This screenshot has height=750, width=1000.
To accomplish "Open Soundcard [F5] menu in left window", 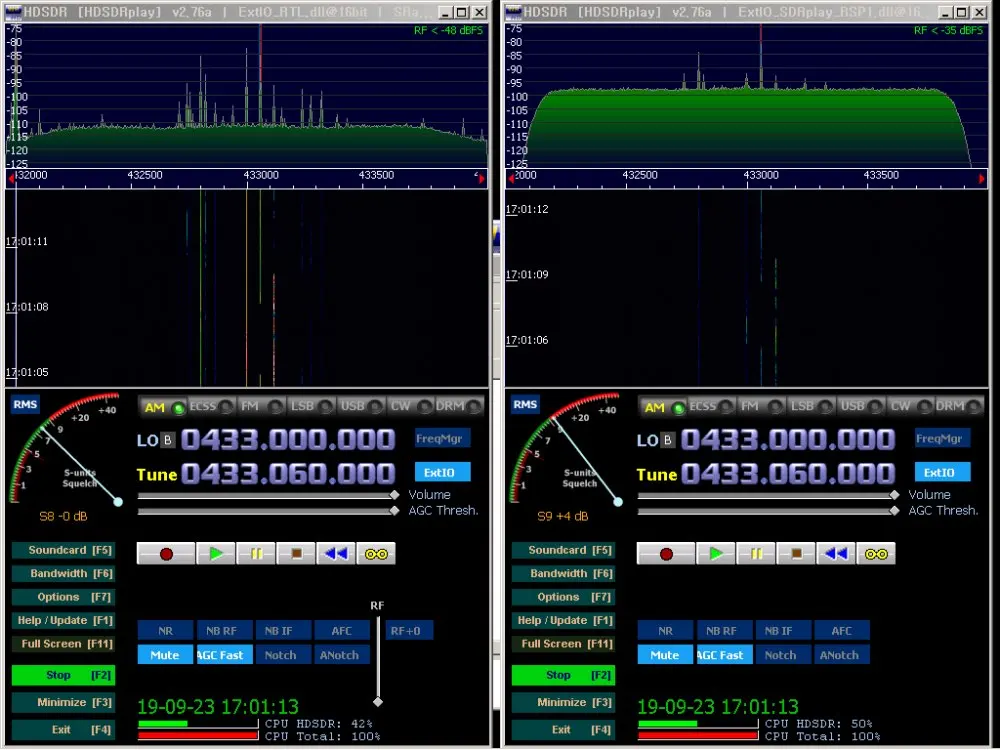I will coord(63,550).
